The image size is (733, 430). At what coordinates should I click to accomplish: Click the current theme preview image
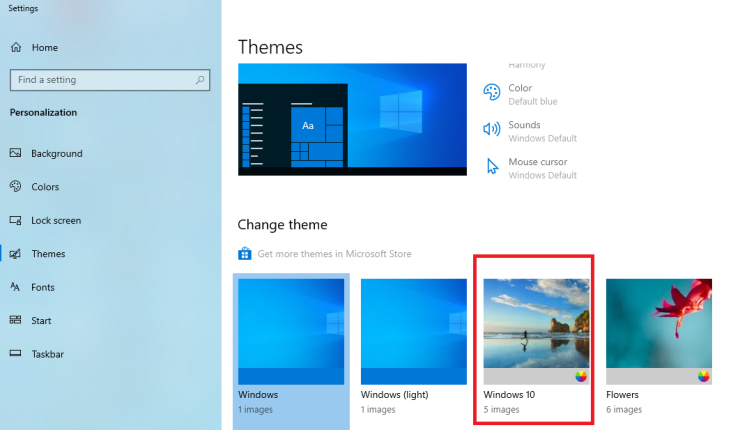pos(352,119)
